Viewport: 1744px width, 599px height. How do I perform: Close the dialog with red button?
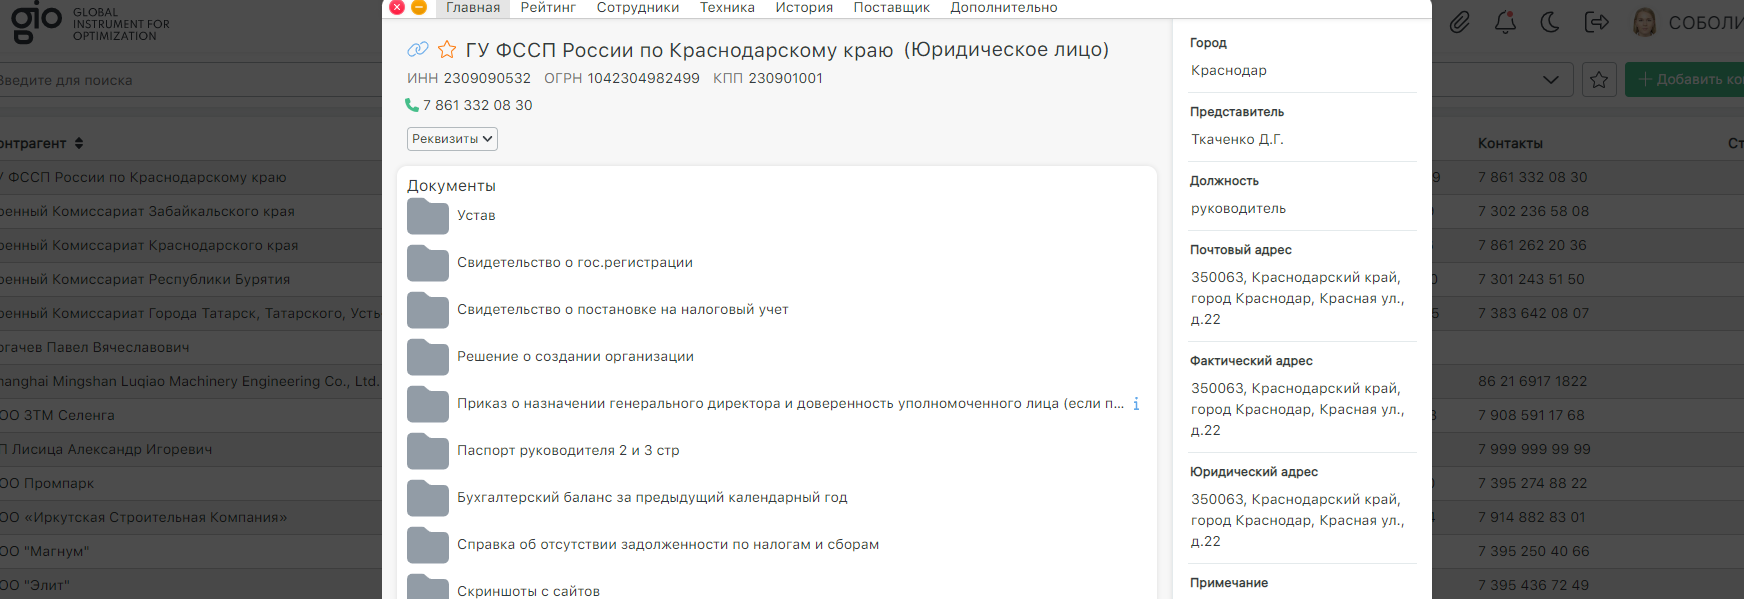pyautogui.click(x=397, y=7)
